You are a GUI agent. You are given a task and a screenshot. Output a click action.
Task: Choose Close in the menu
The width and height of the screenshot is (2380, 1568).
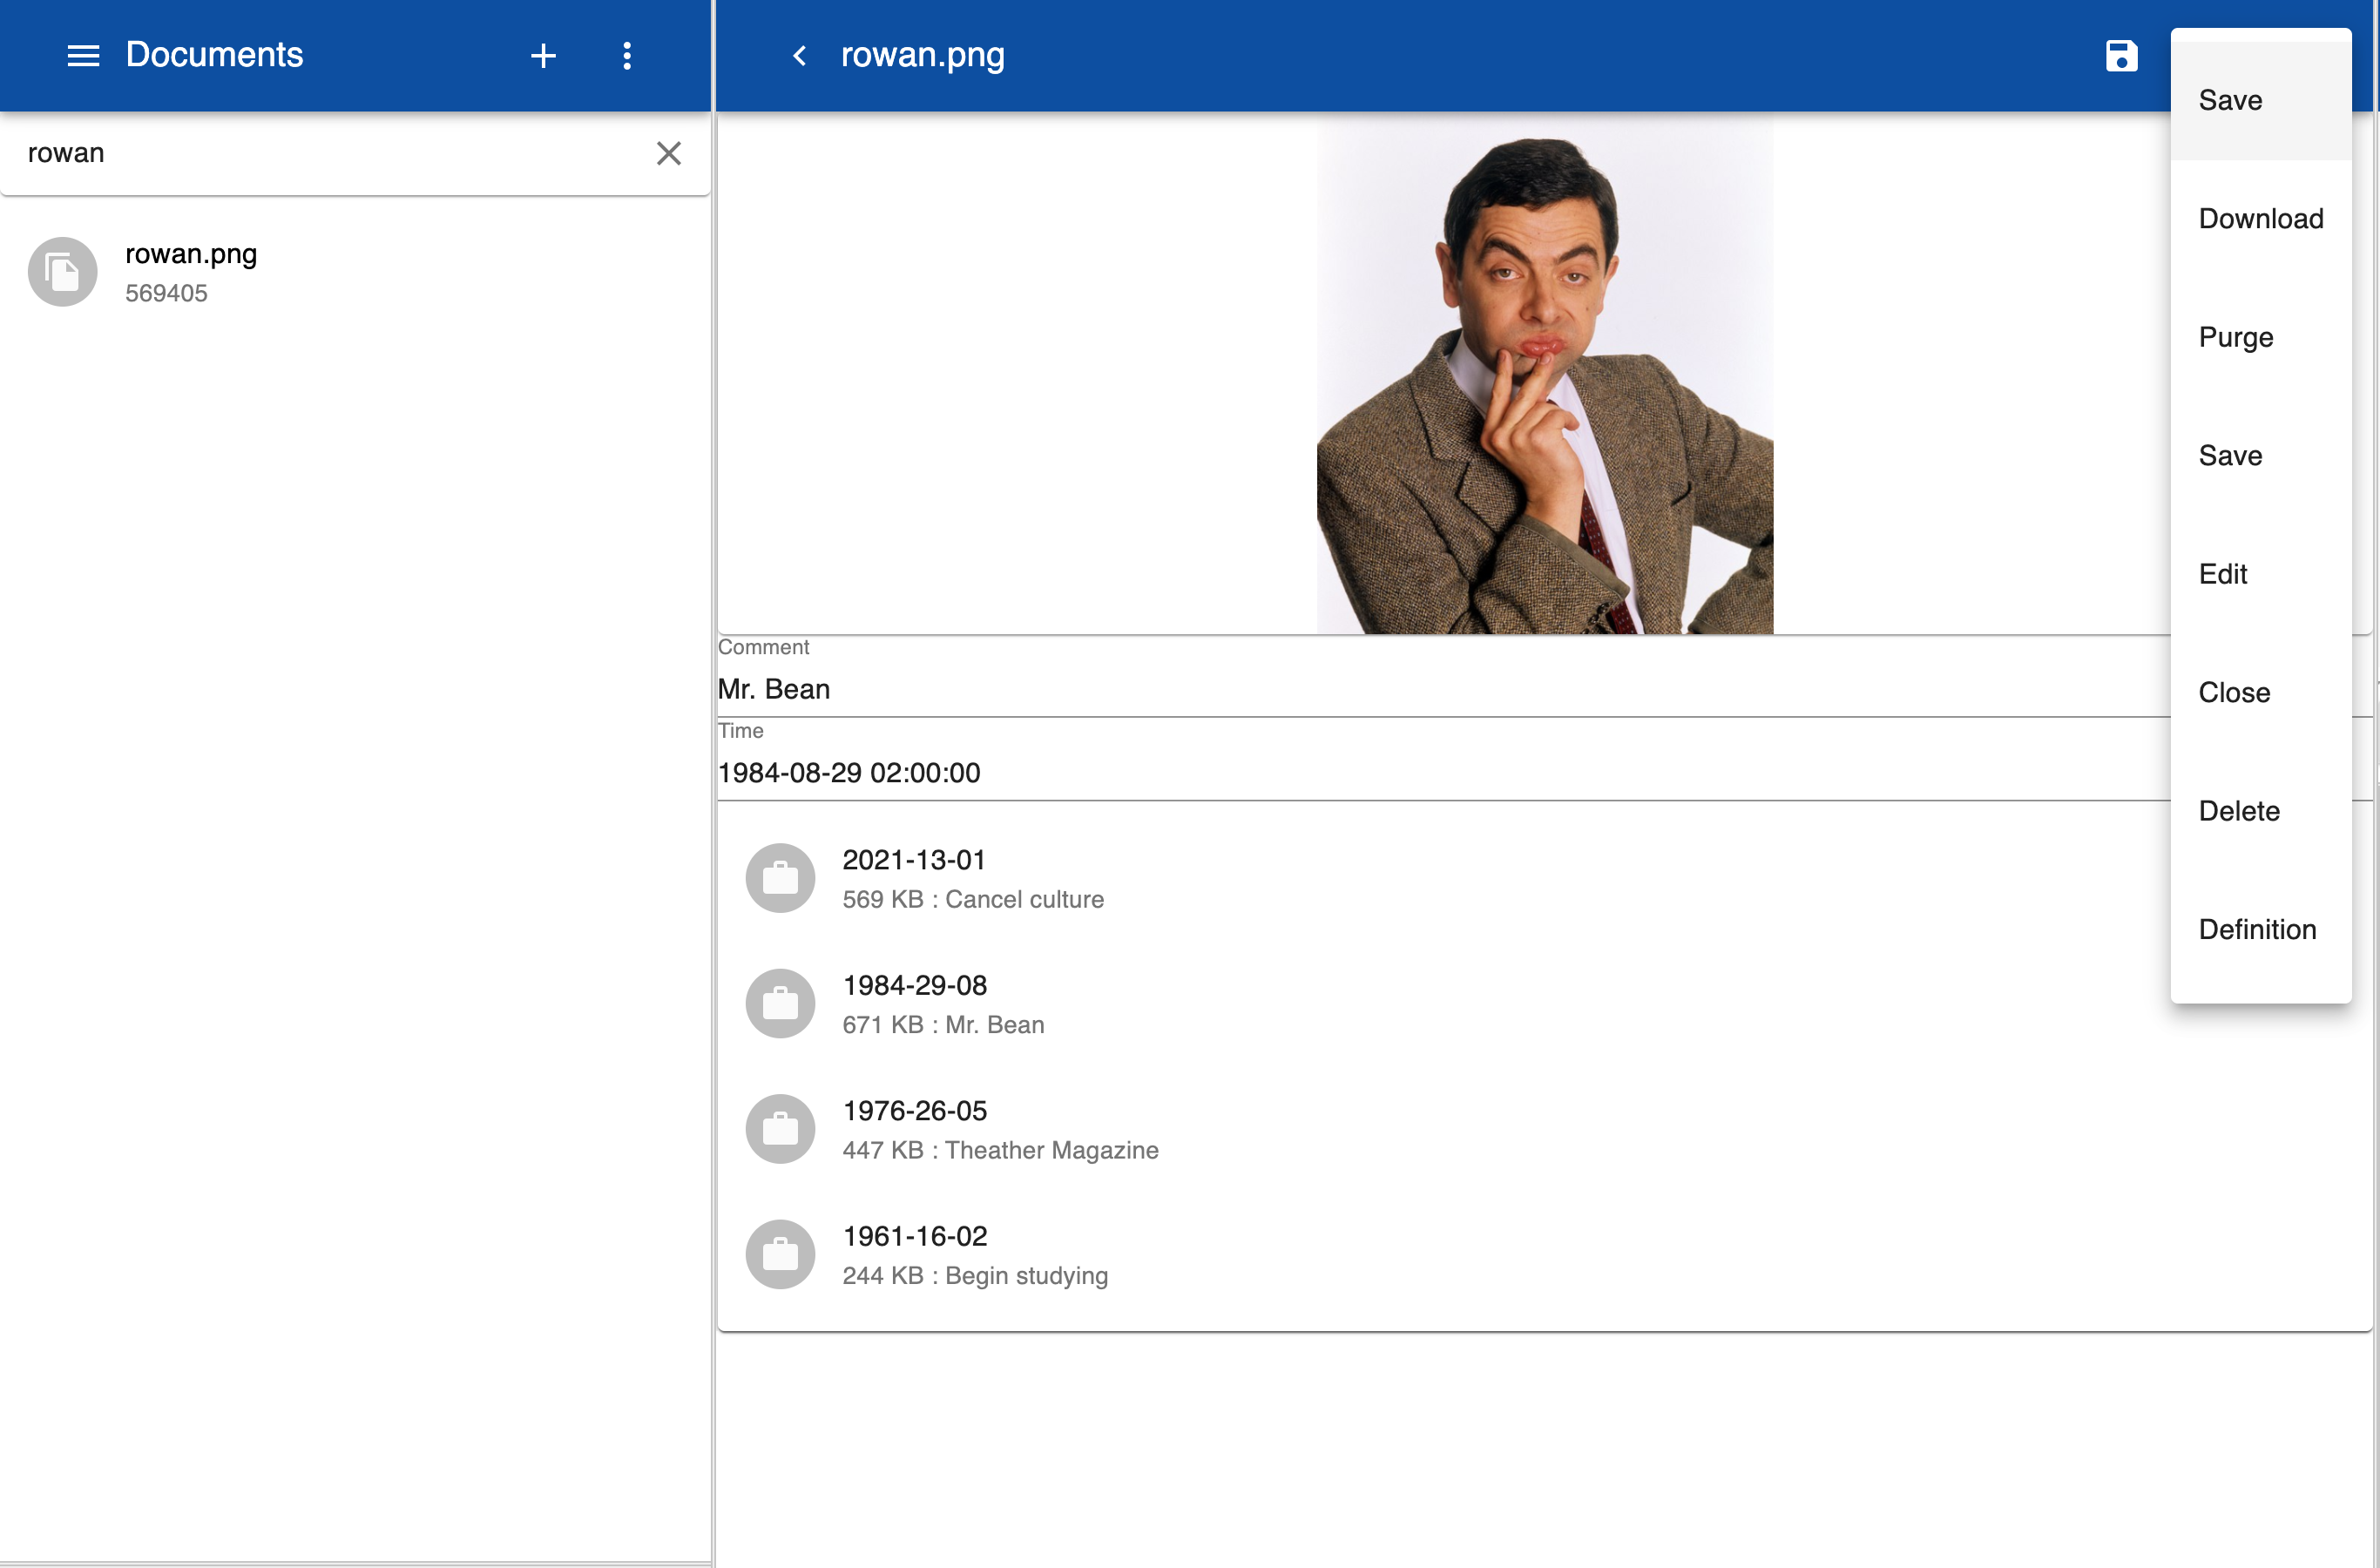click(2260, 693)
